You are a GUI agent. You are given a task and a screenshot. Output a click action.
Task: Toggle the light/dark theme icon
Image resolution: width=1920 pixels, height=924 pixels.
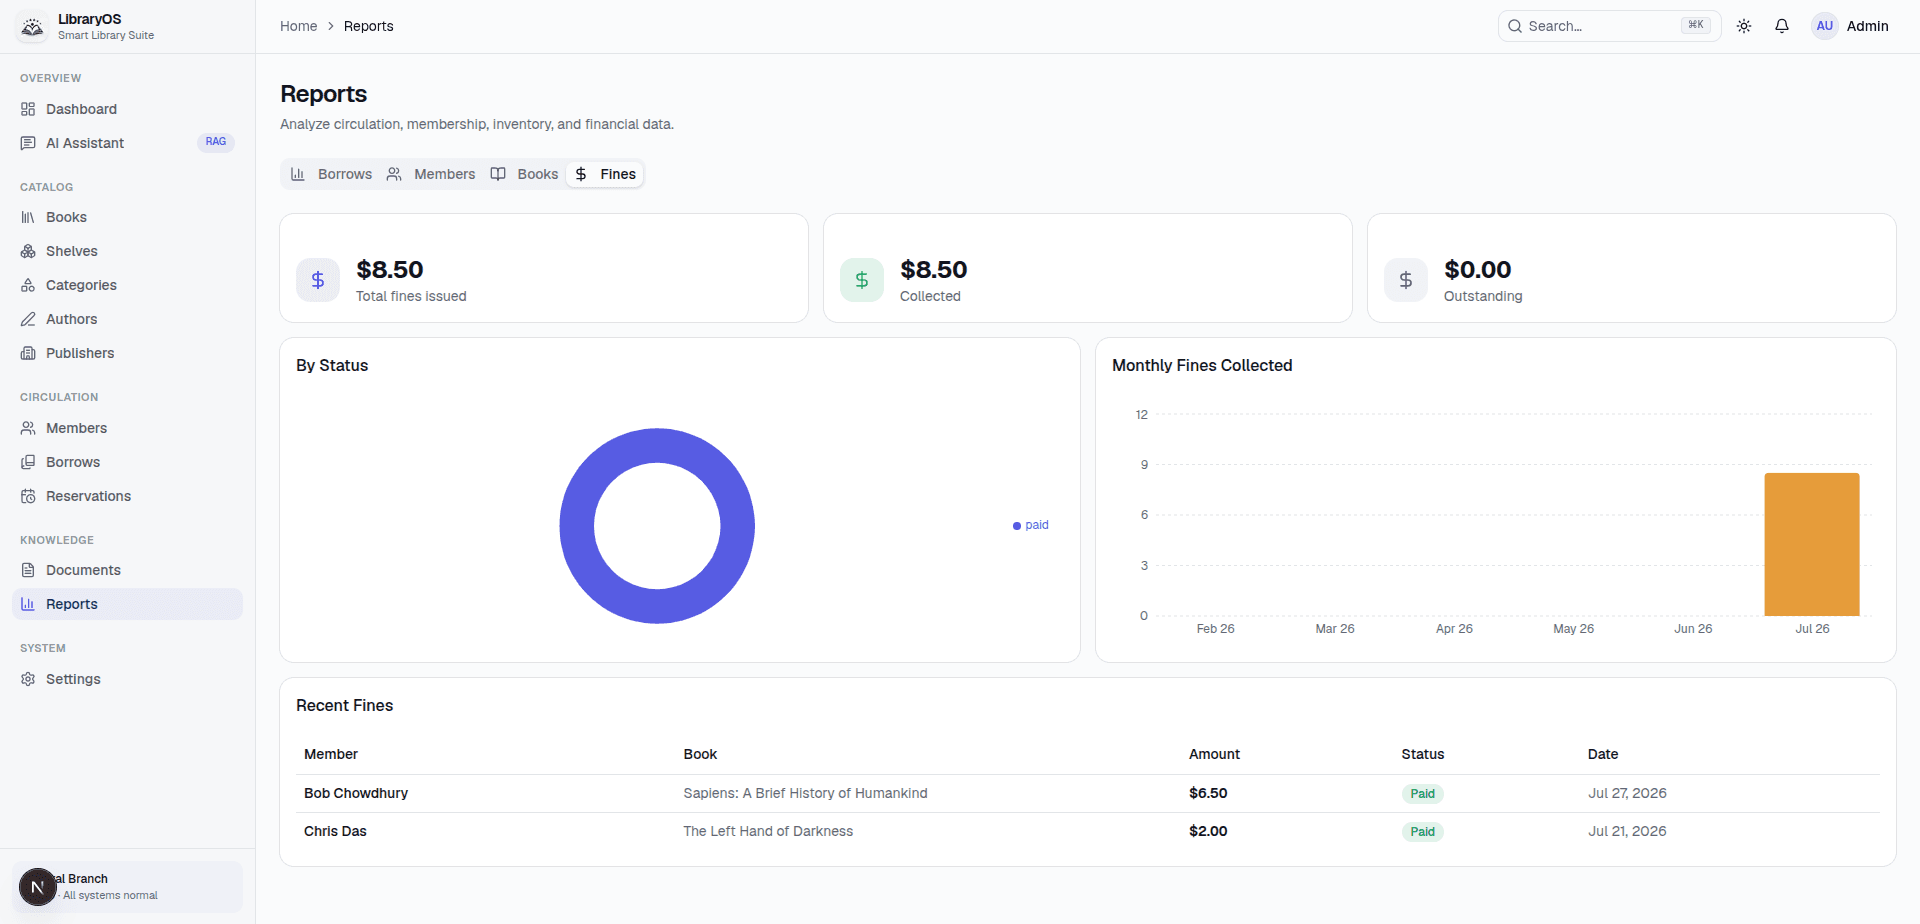(1744, 26)
